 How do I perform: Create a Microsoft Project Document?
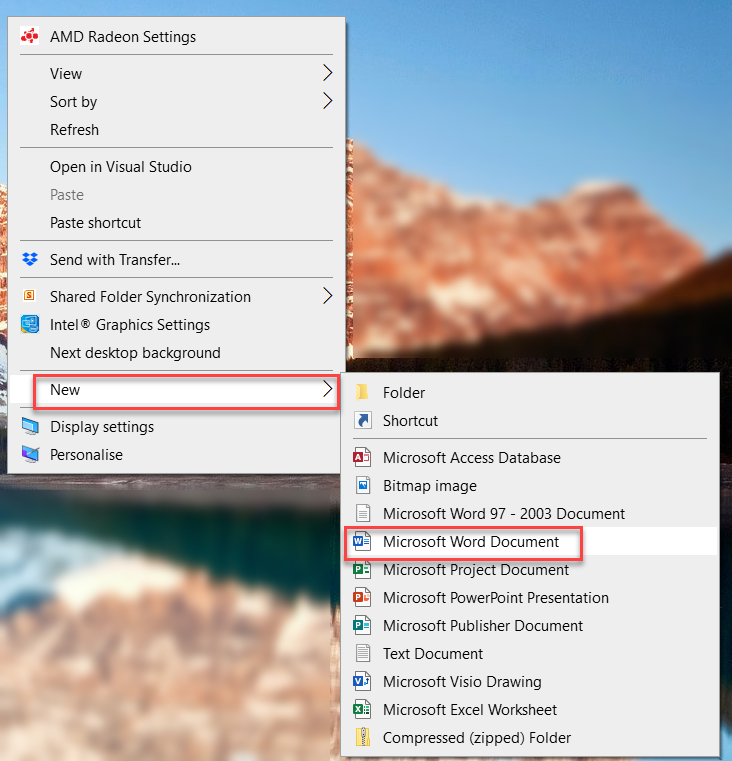click(x=530, y=569)
